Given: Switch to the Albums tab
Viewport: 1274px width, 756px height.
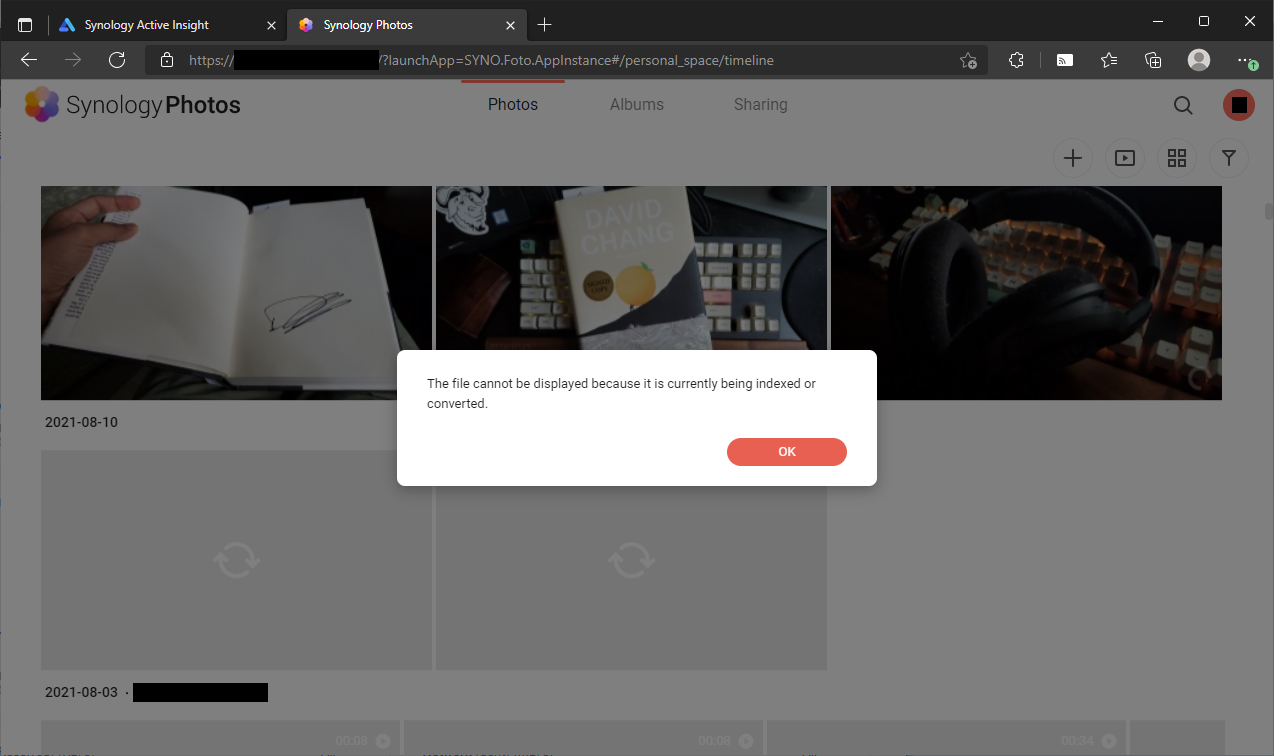Looking at the screenshot, I should [x=636, y=104].
